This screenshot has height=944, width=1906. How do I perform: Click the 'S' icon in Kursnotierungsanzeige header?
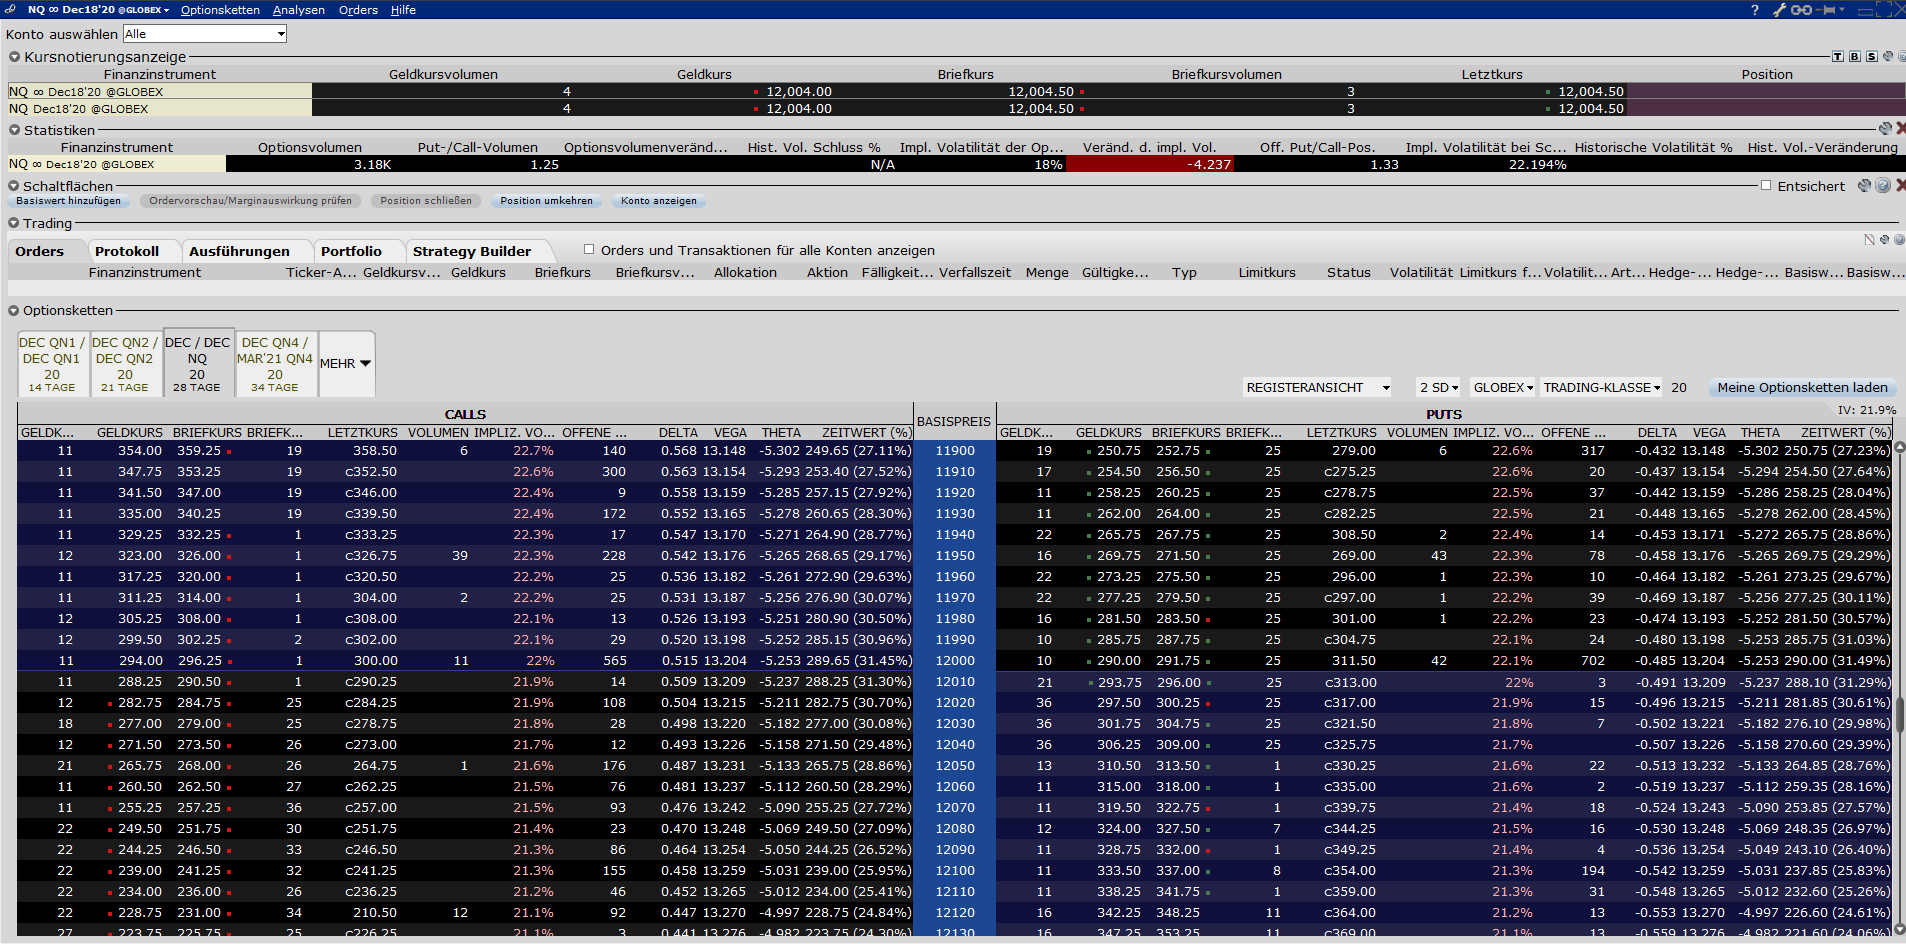click(x=1871, y=57)
